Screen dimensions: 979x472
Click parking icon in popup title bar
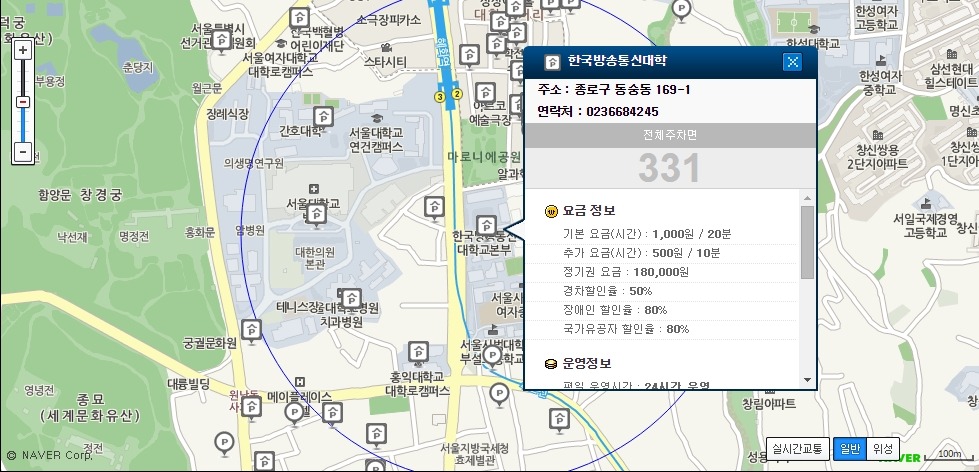pos(552,62)
